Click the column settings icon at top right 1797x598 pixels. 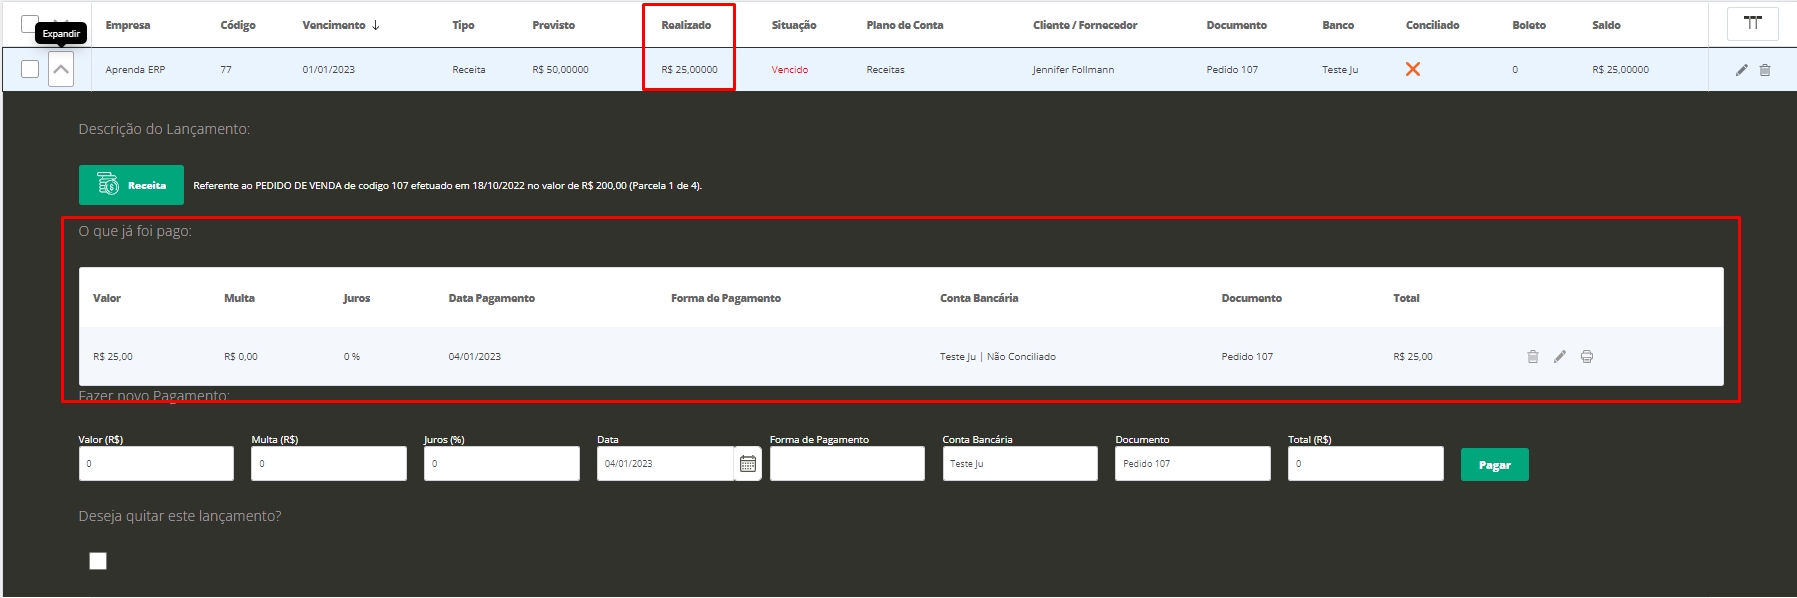pyautogui.click(x=1752, y=24)
